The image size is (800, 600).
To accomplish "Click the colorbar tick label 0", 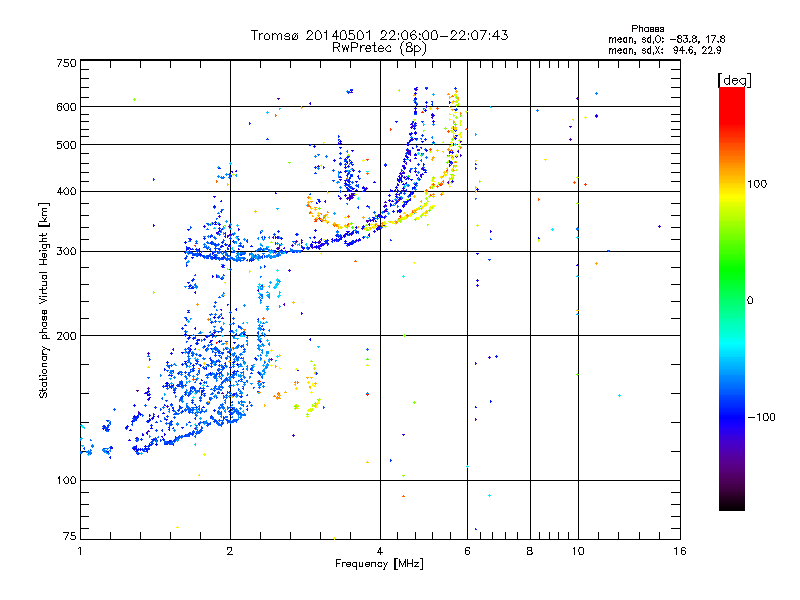I will [750, 301].
